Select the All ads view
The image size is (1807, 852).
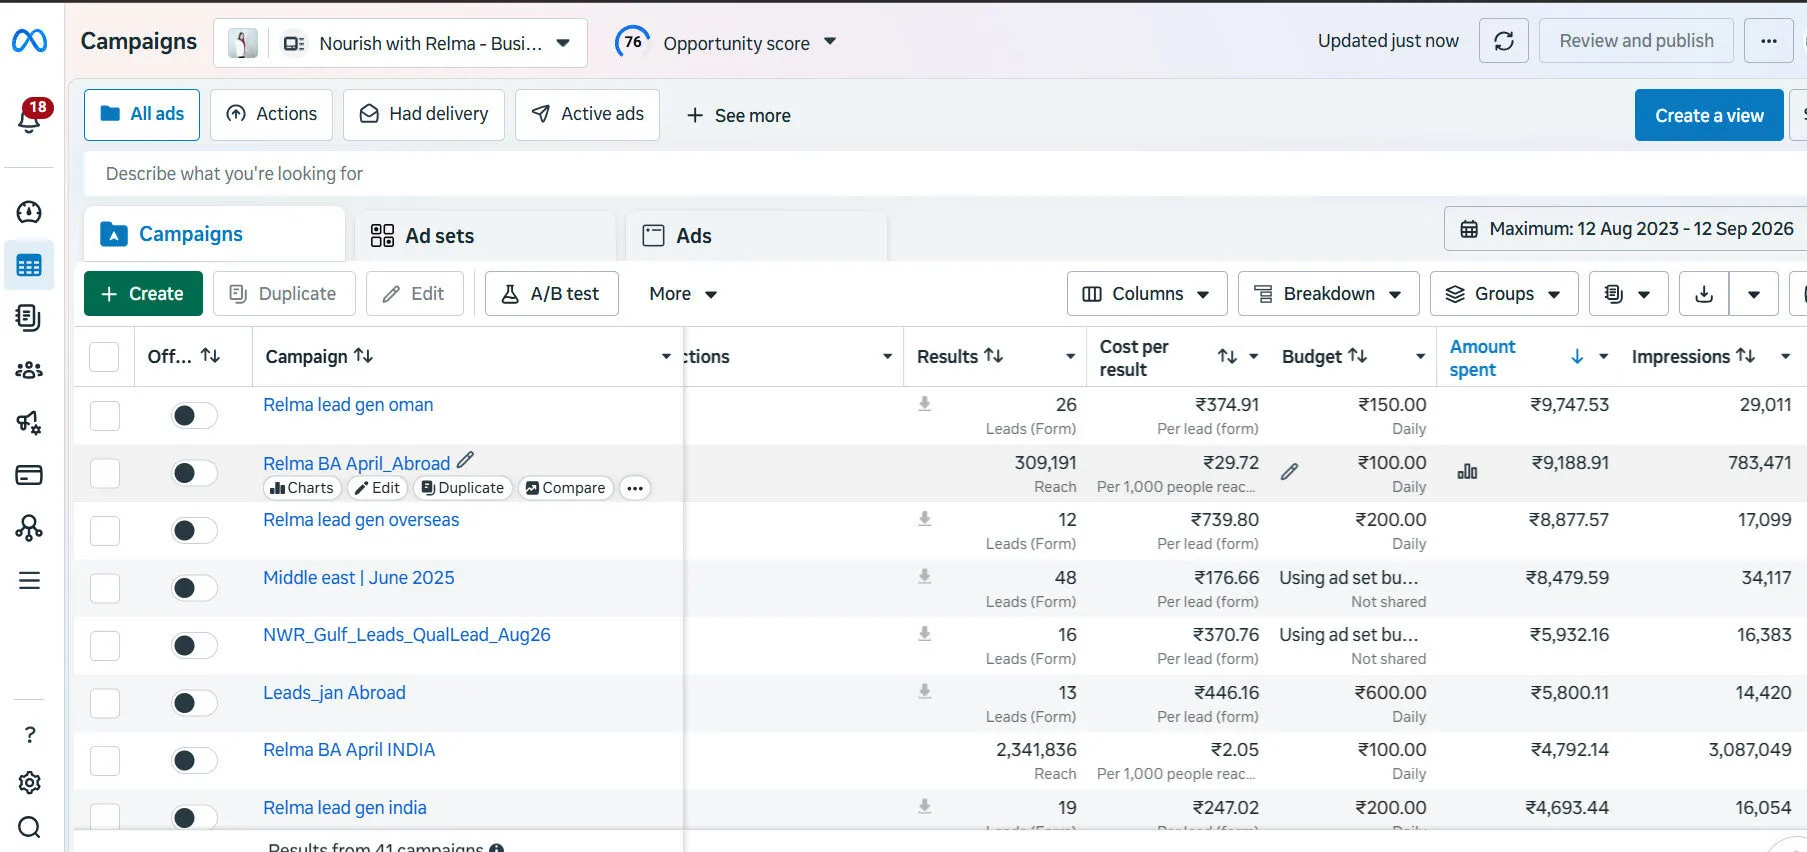(x=142, y=114)
